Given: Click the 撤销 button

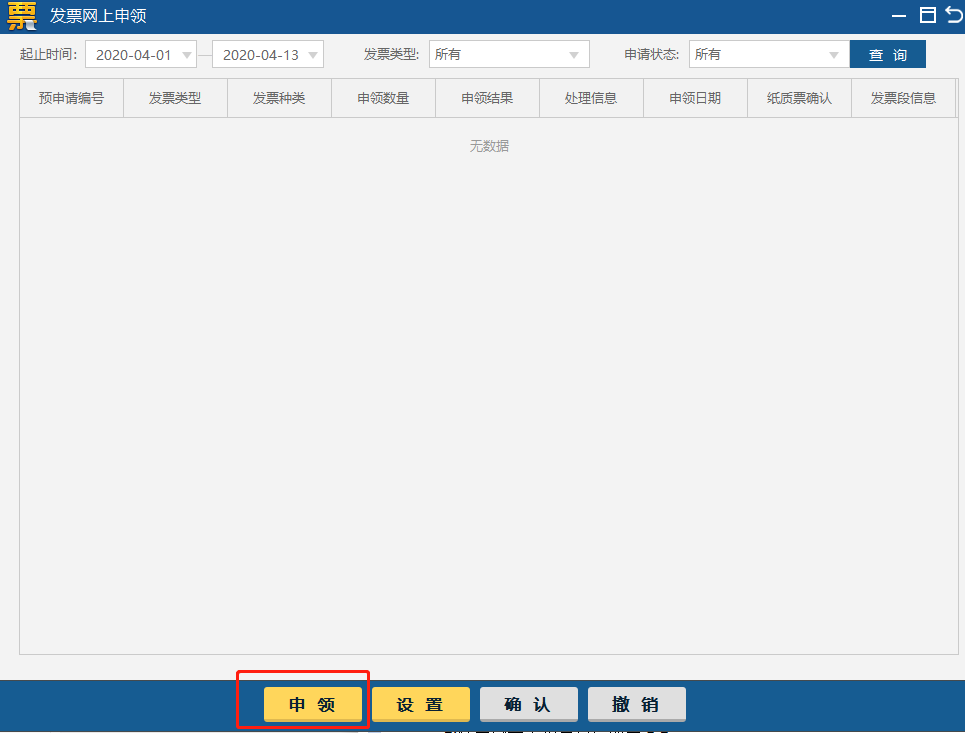Looking at the screenshot, I should click(637, 704).
